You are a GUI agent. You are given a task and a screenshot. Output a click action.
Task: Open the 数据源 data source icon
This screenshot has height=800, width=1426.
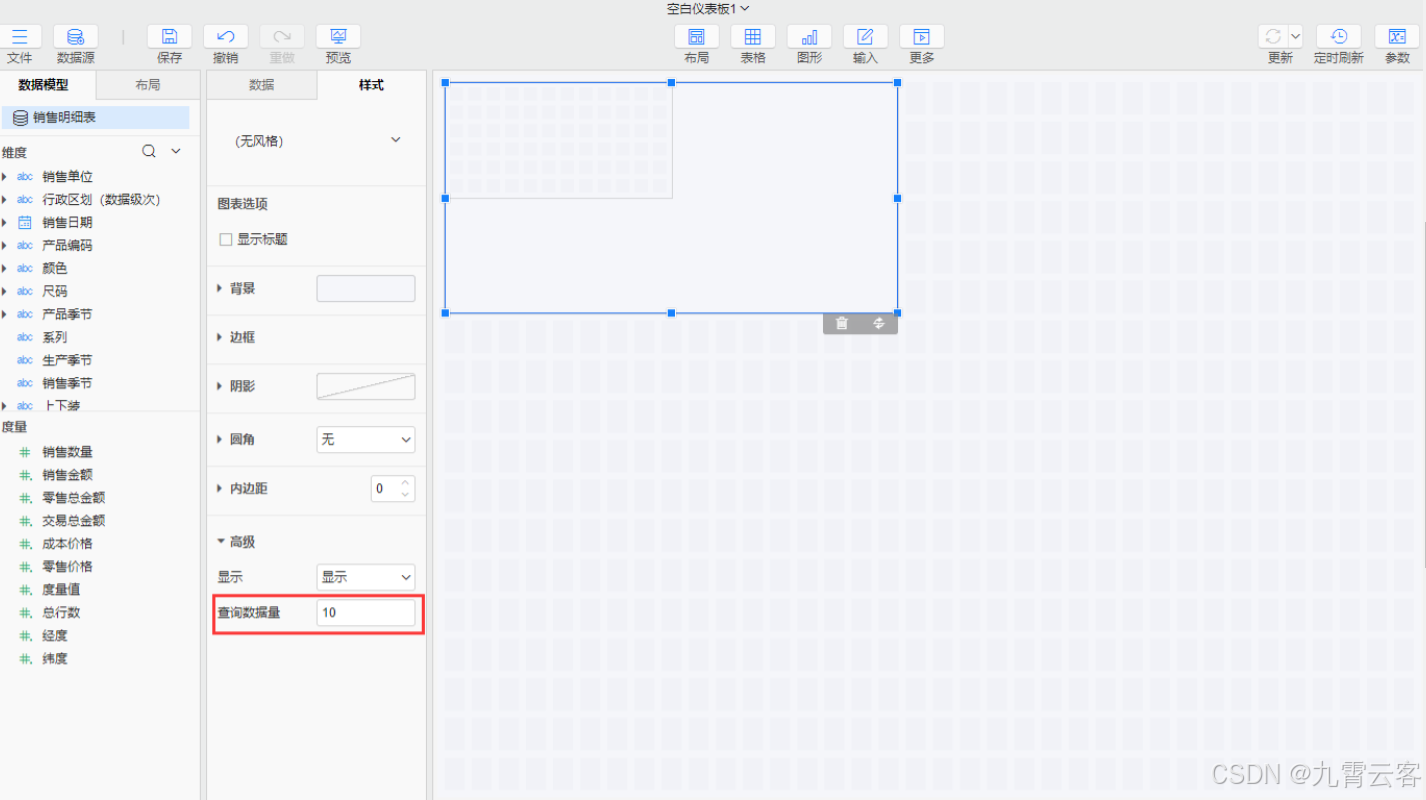[x=76, y=37]
